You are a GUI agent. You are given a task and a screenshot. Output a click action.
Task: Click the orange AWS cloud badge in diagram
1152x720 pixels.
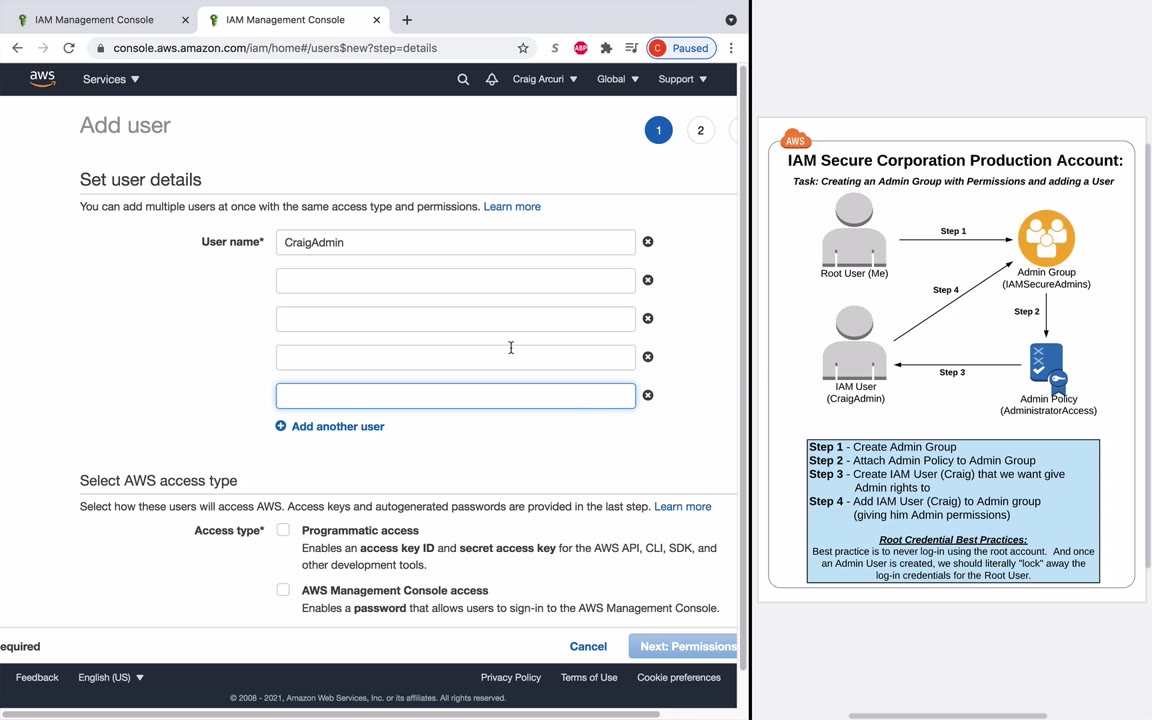click(x=795, y=138)
